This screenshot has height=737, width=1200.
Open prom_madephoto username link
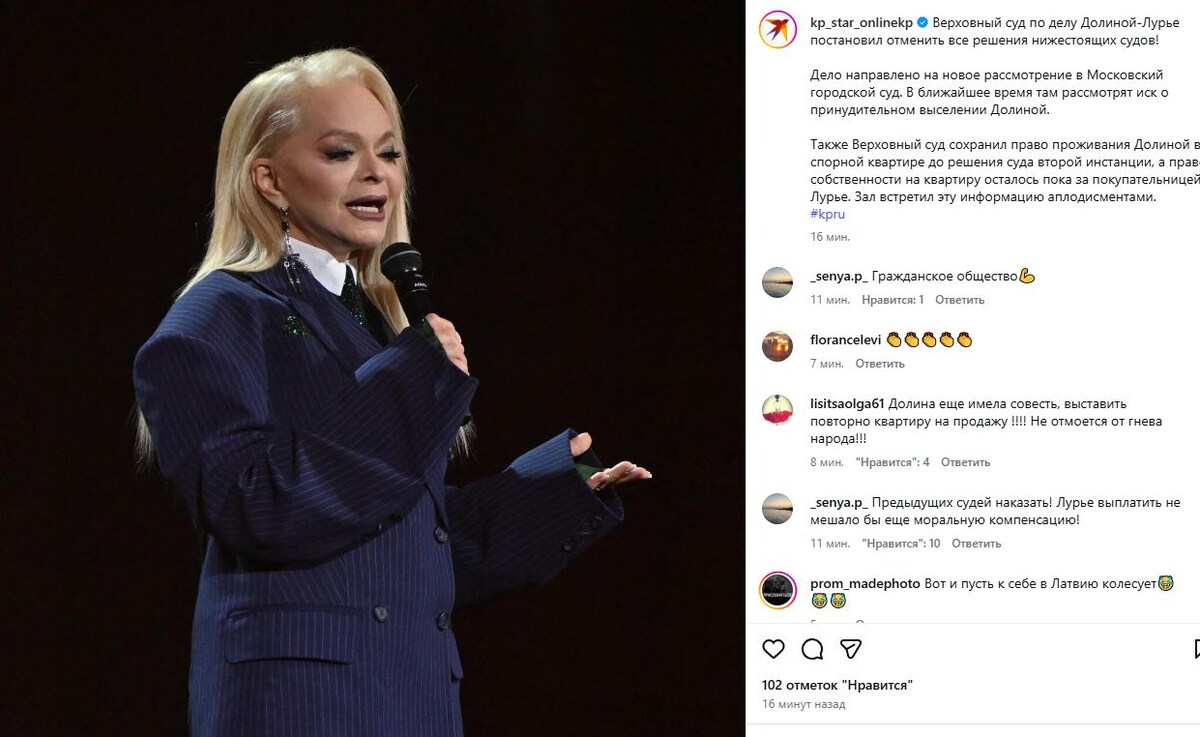click(865, 583)
